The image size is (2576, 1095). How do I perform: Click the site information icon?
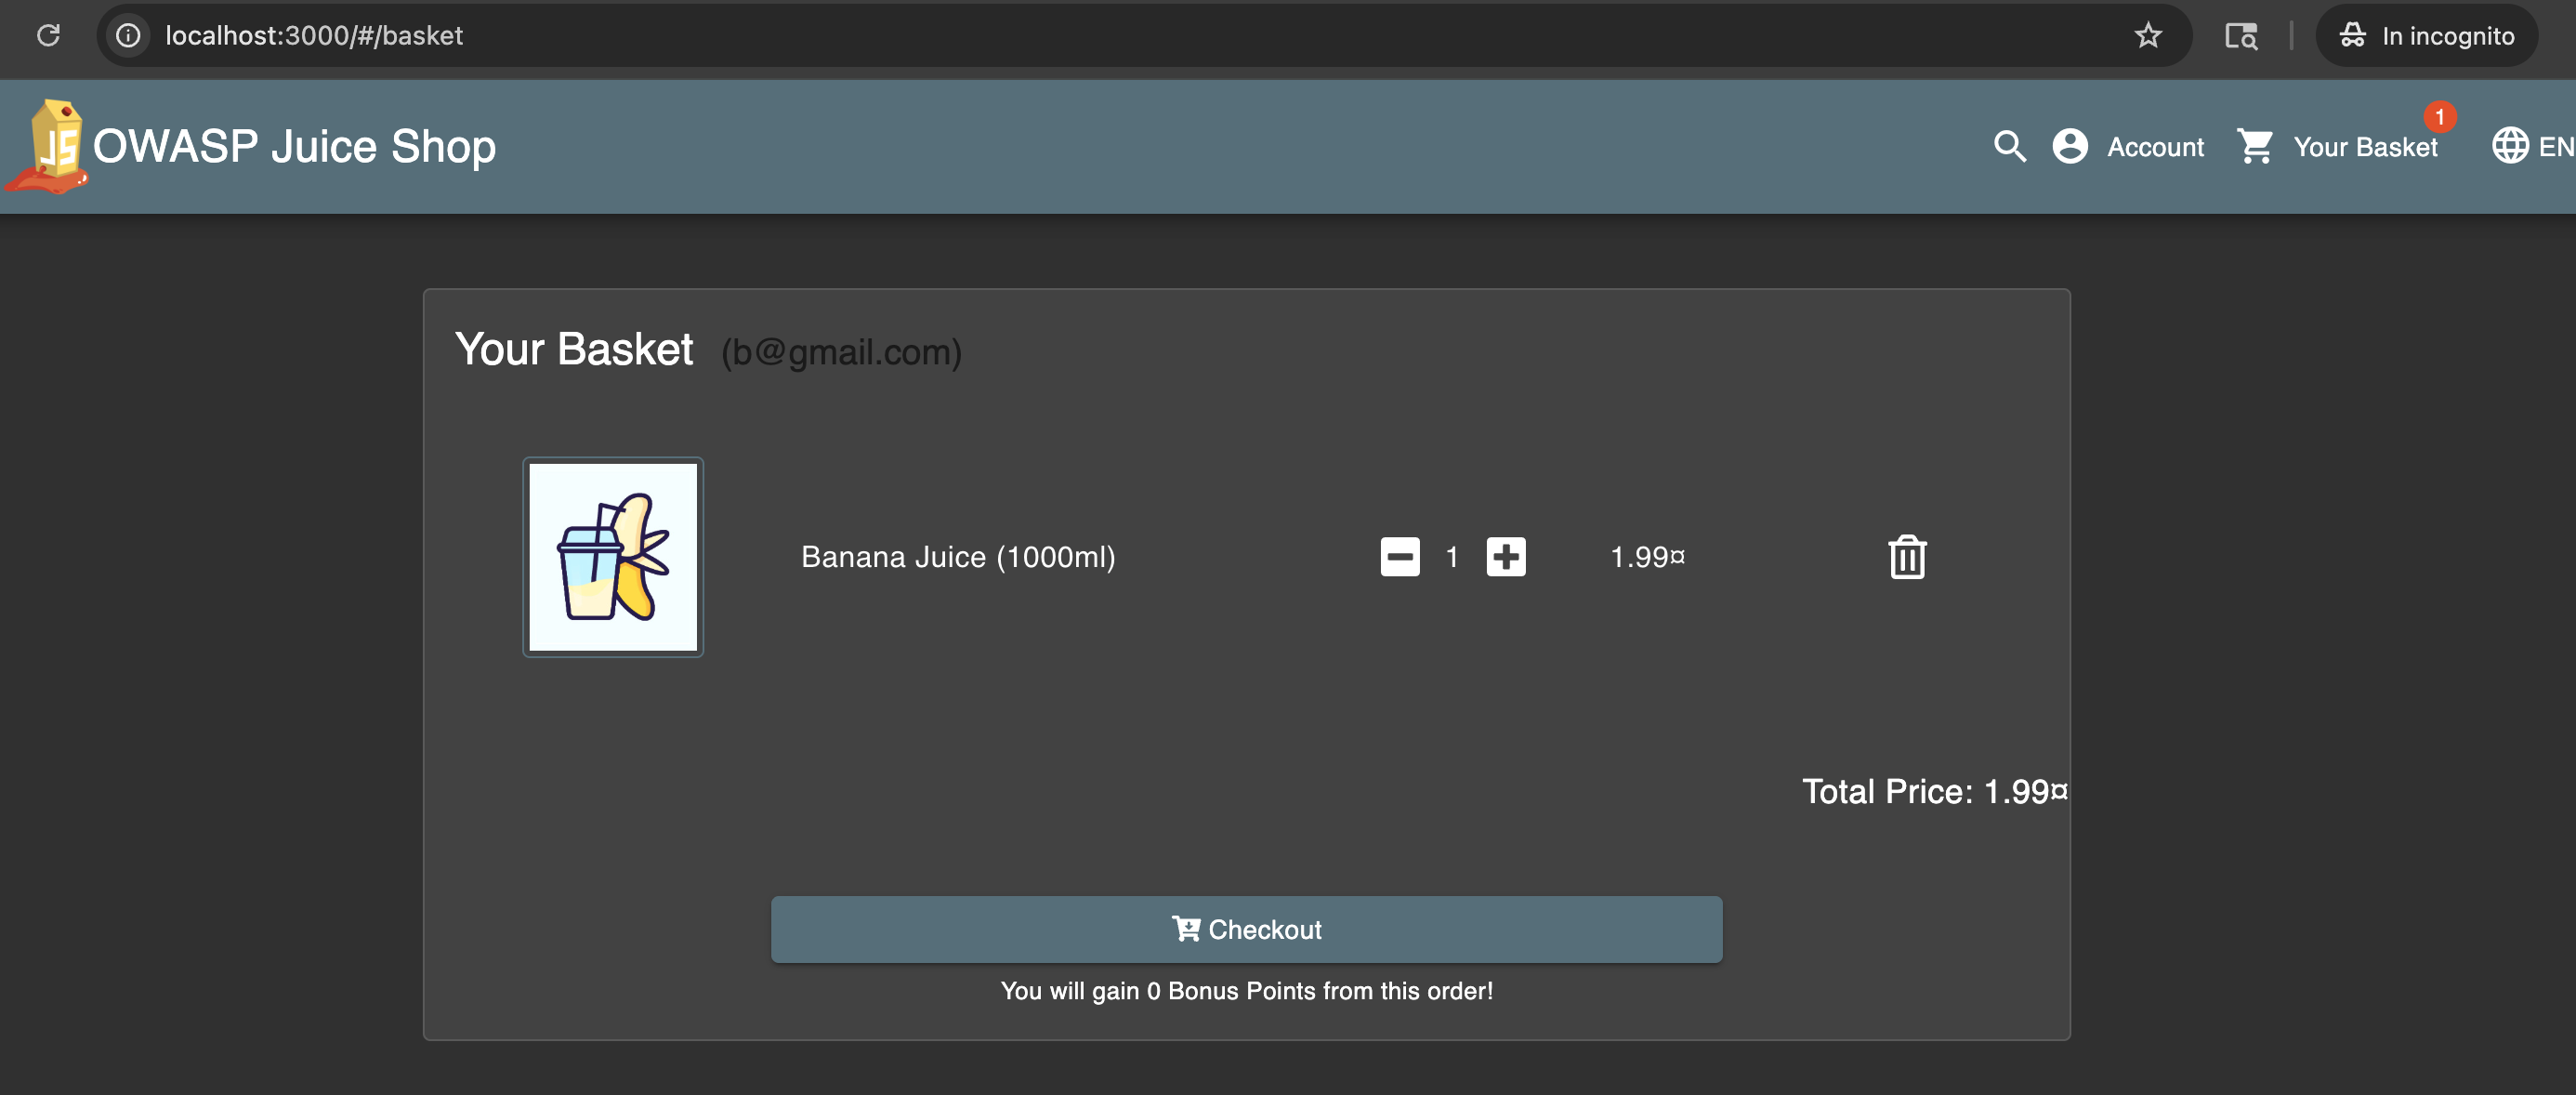[128, 36]
